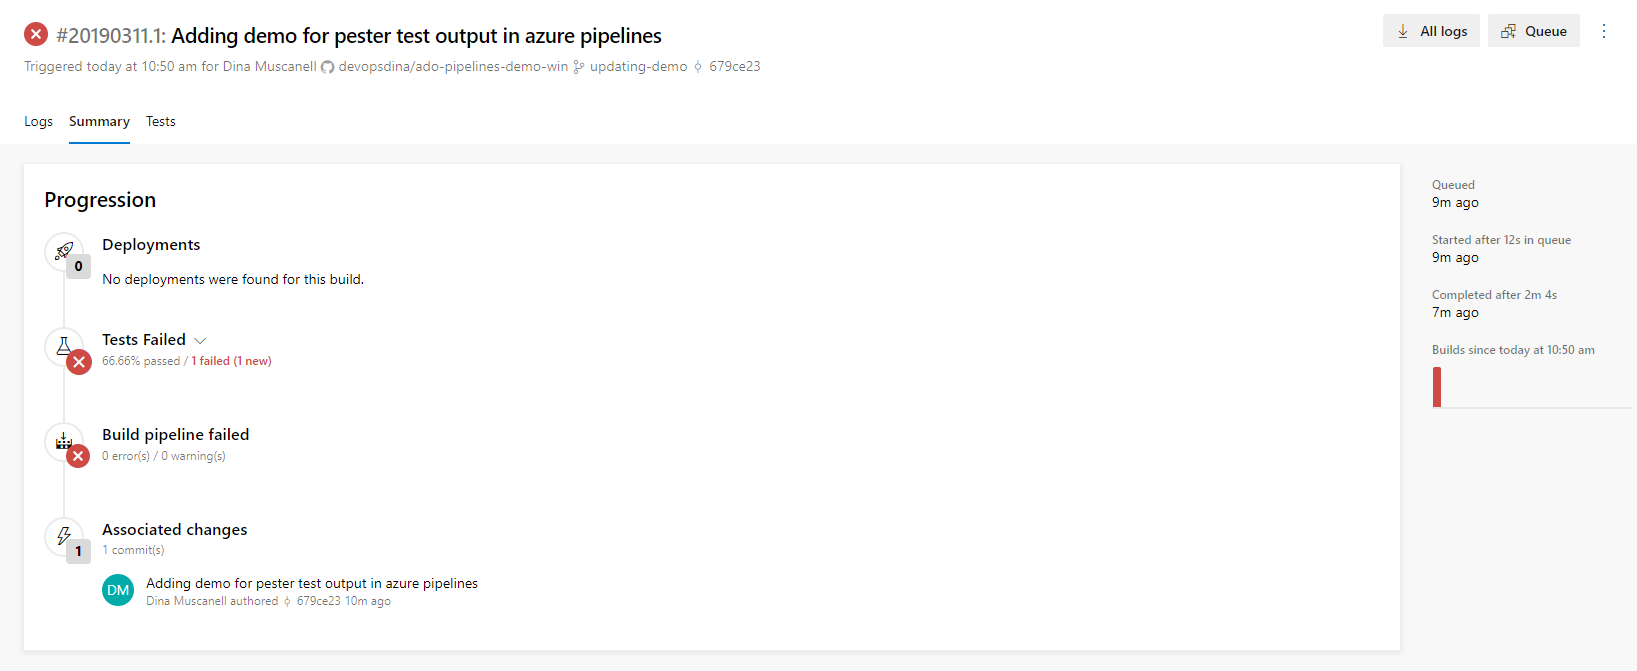1637x671 pixels.
Task: Click the Deployments rocket icon
Action: pos(64,251)
